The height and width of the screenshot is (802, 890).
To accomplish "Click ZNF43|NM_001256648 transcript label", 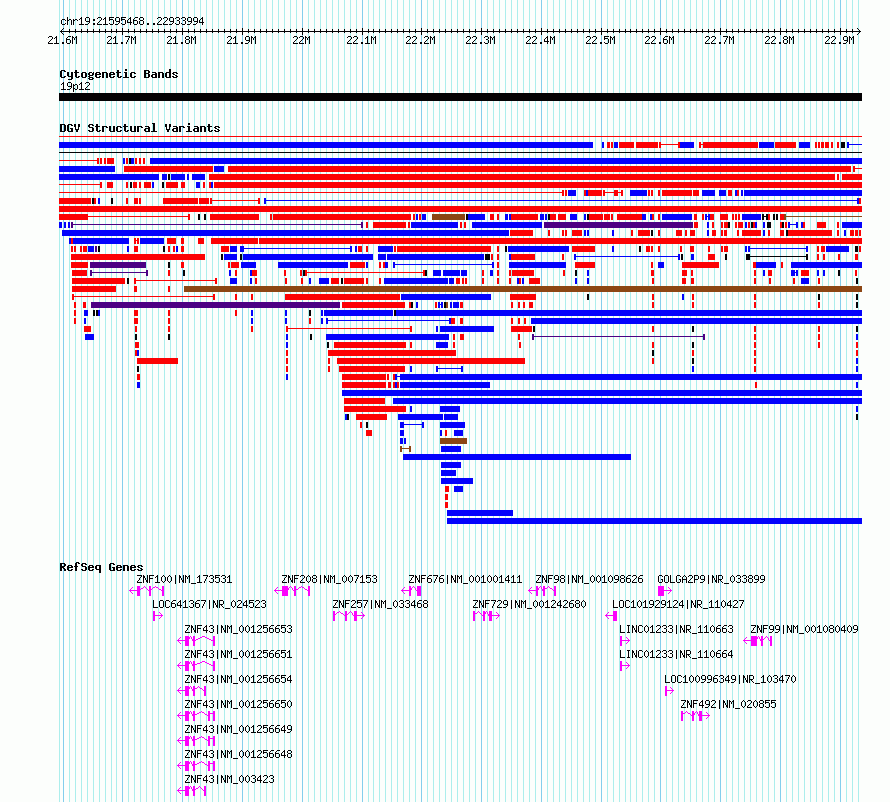I will click(x=238, y=754).
